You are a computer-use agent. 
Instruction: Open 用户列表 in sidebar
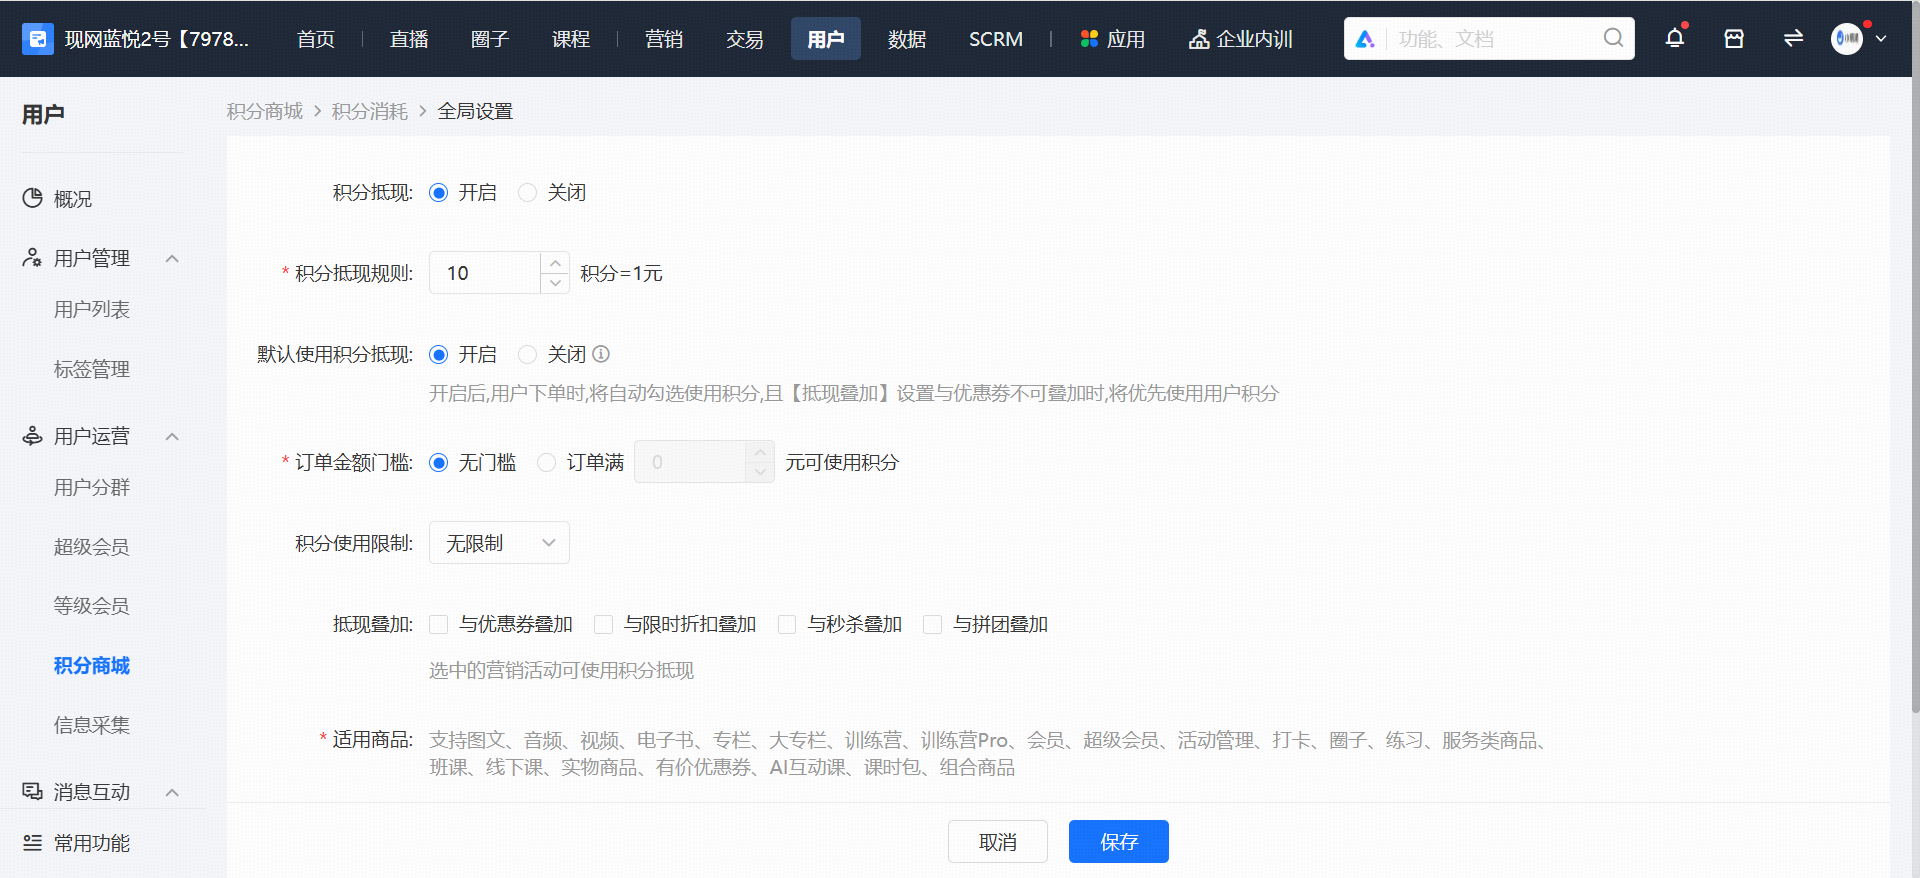[x=92, y=310]
